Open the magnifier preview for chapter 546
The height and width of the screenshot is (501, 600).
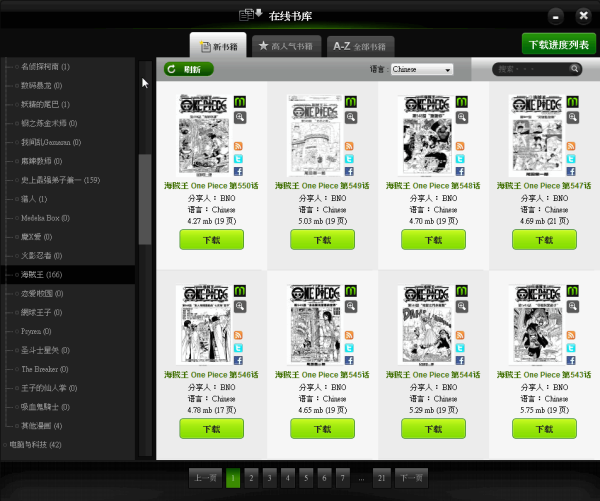click(x=240, y=307)
